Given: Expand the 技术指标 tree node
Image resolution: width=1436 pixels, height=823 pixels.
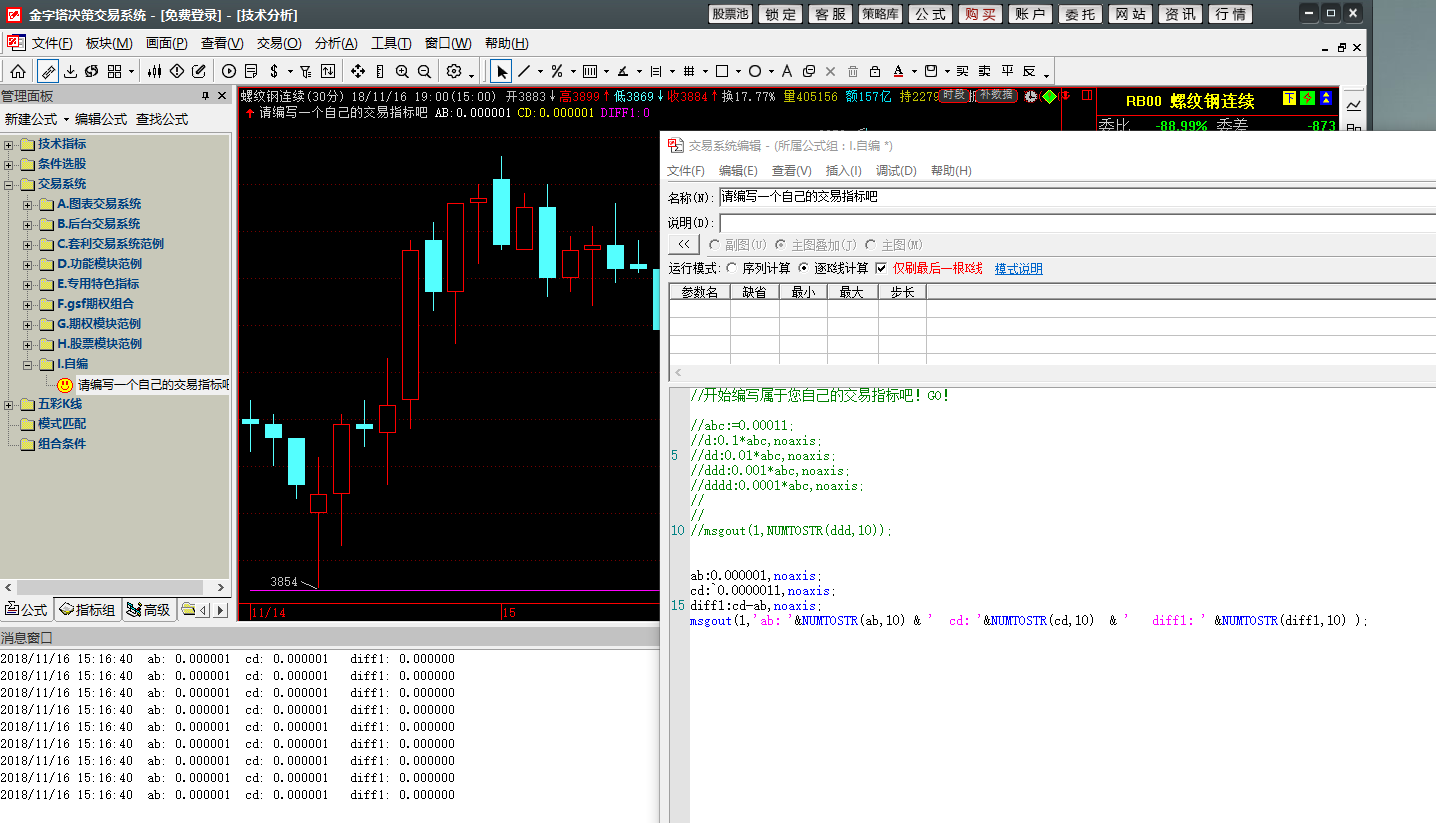Looking at the screenshot, I should coord(9,144).
